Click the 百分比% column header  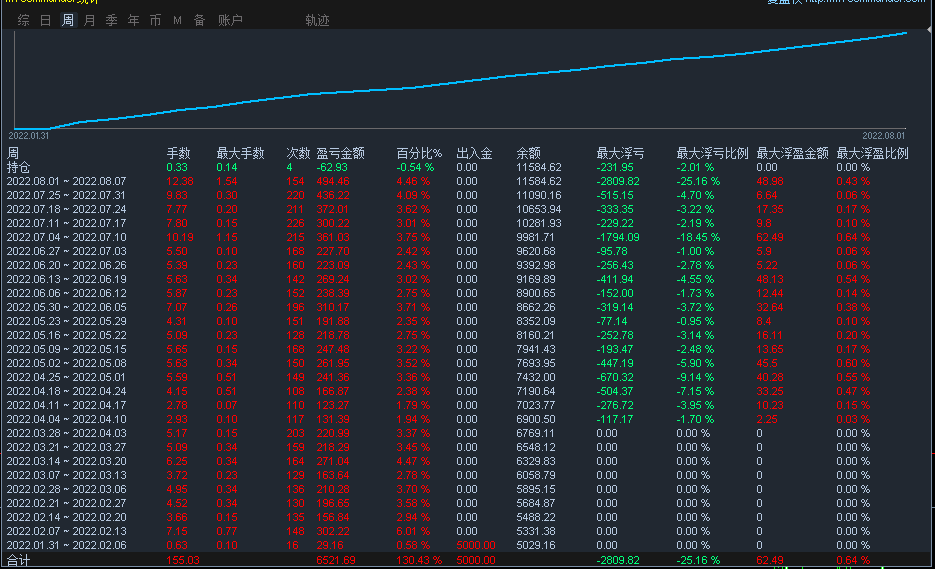click(419, 153)
